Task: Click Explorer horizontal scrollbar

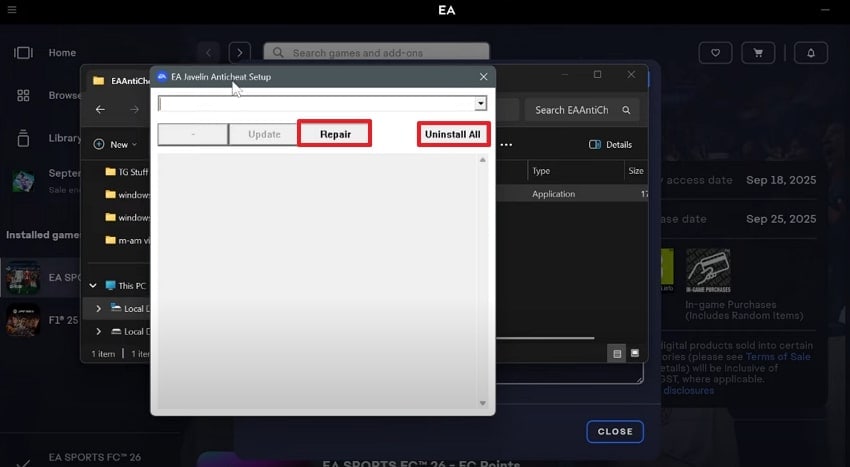Action: click(x=545, y=338)
